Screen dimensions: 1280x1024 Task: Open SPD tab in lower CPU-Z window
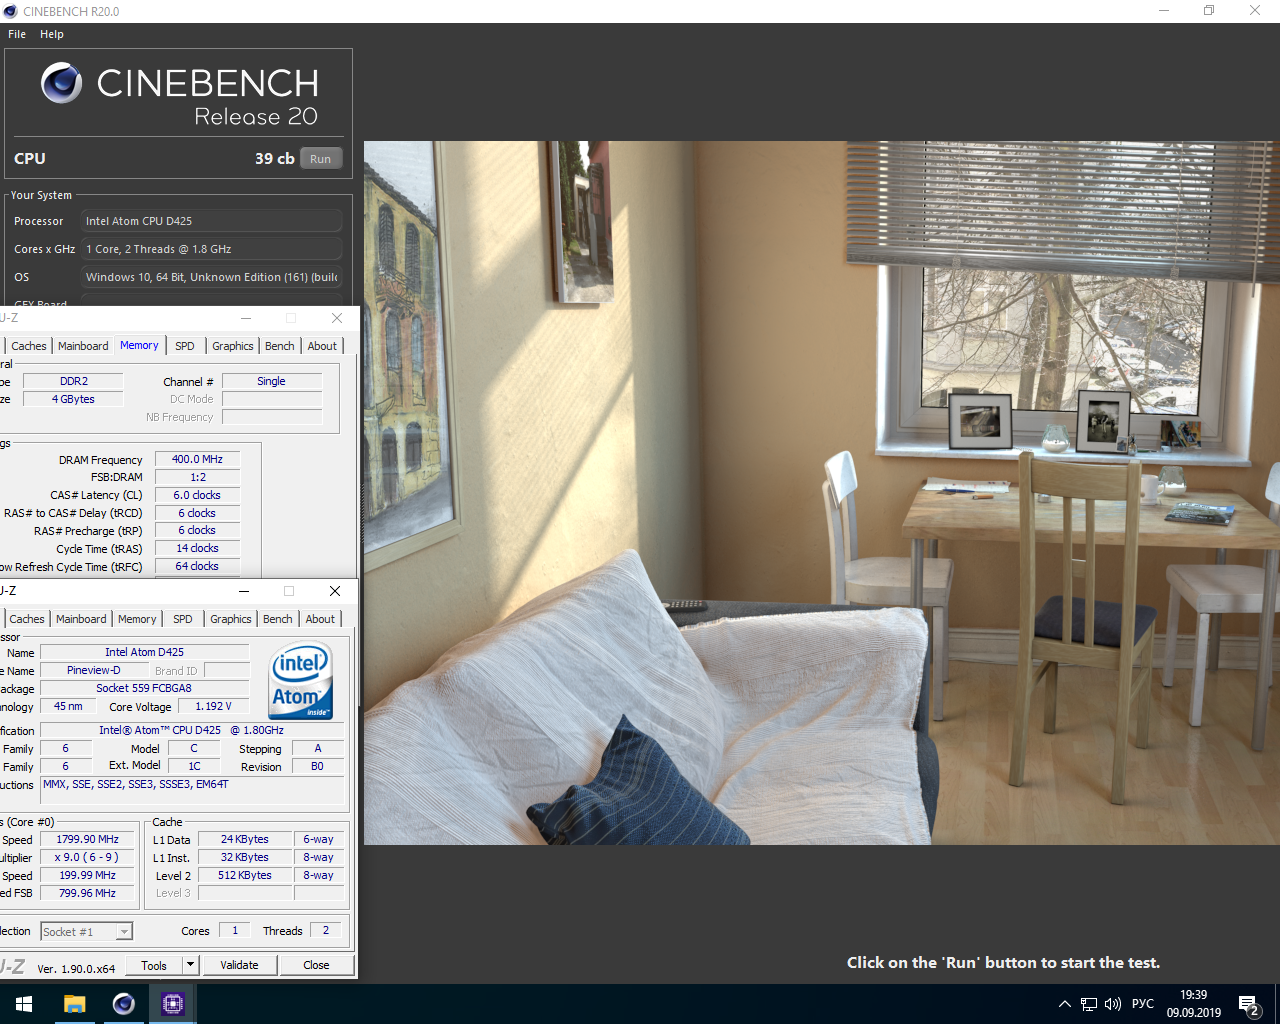(183, 619)
